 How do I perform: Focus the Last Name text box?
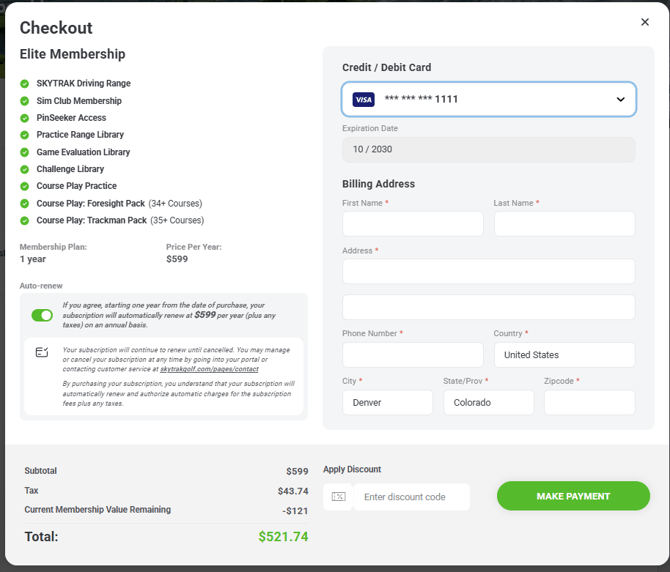(564, 224)
